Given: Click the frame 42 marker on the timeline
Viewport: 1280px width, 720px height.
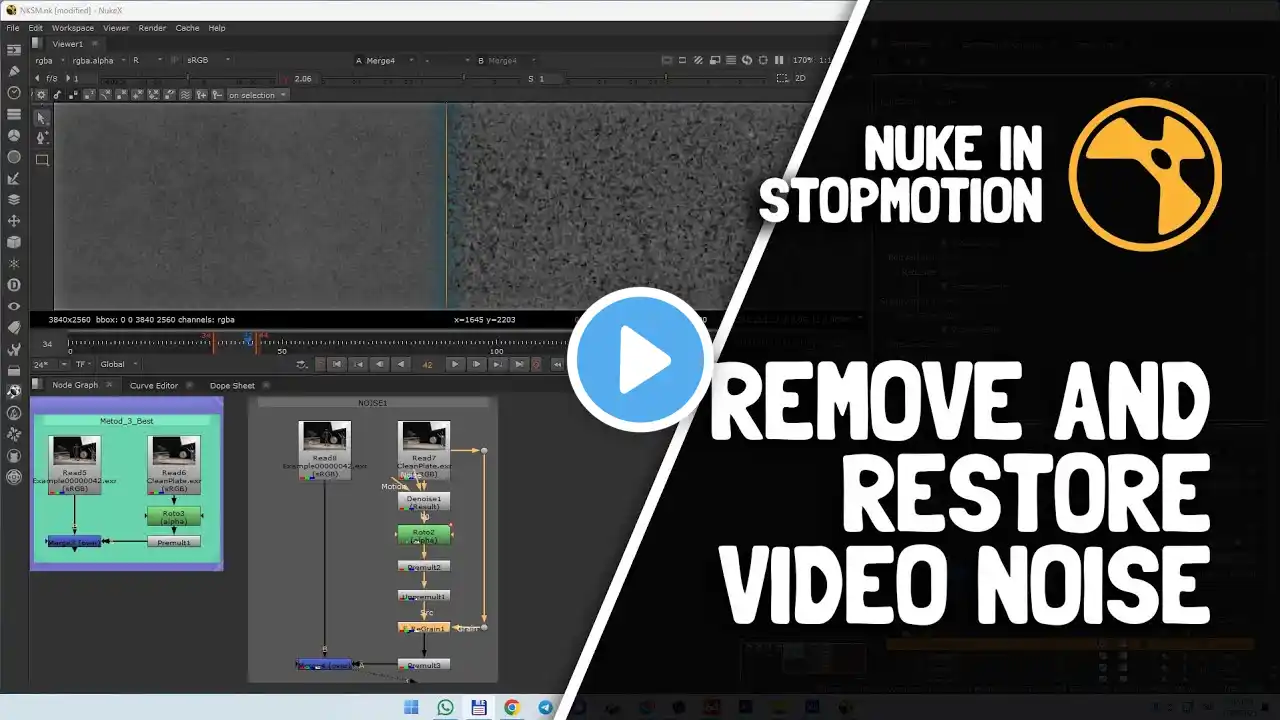Looking at the screenshot, I should pyautogui.click(x=248, y=340).
